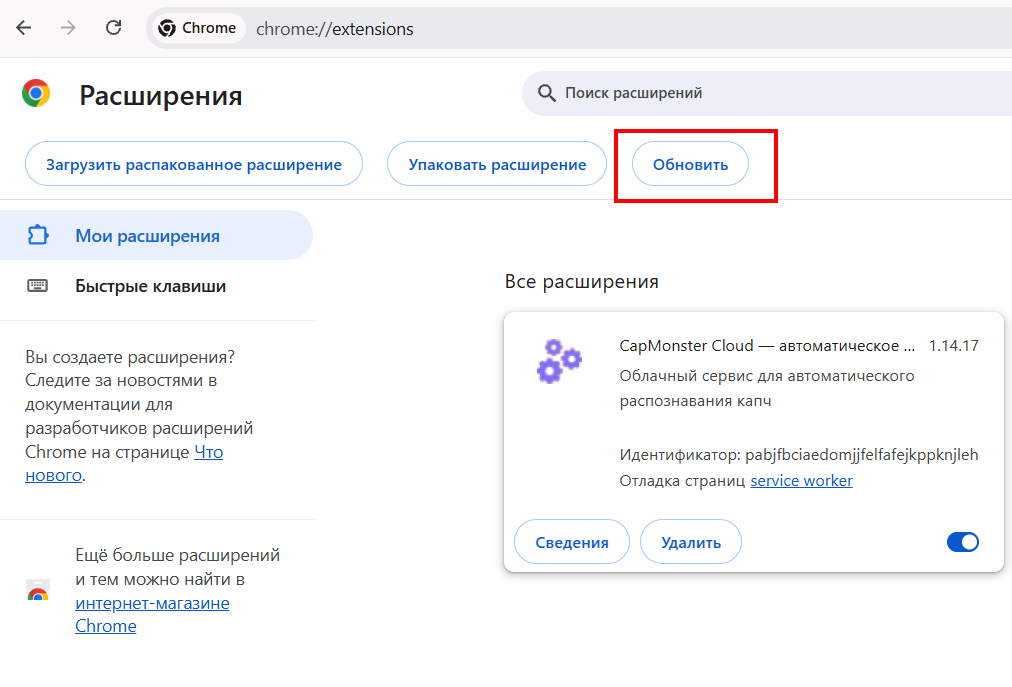
Task: Focus the Поиск расширений search field
Action: point(768,93)
